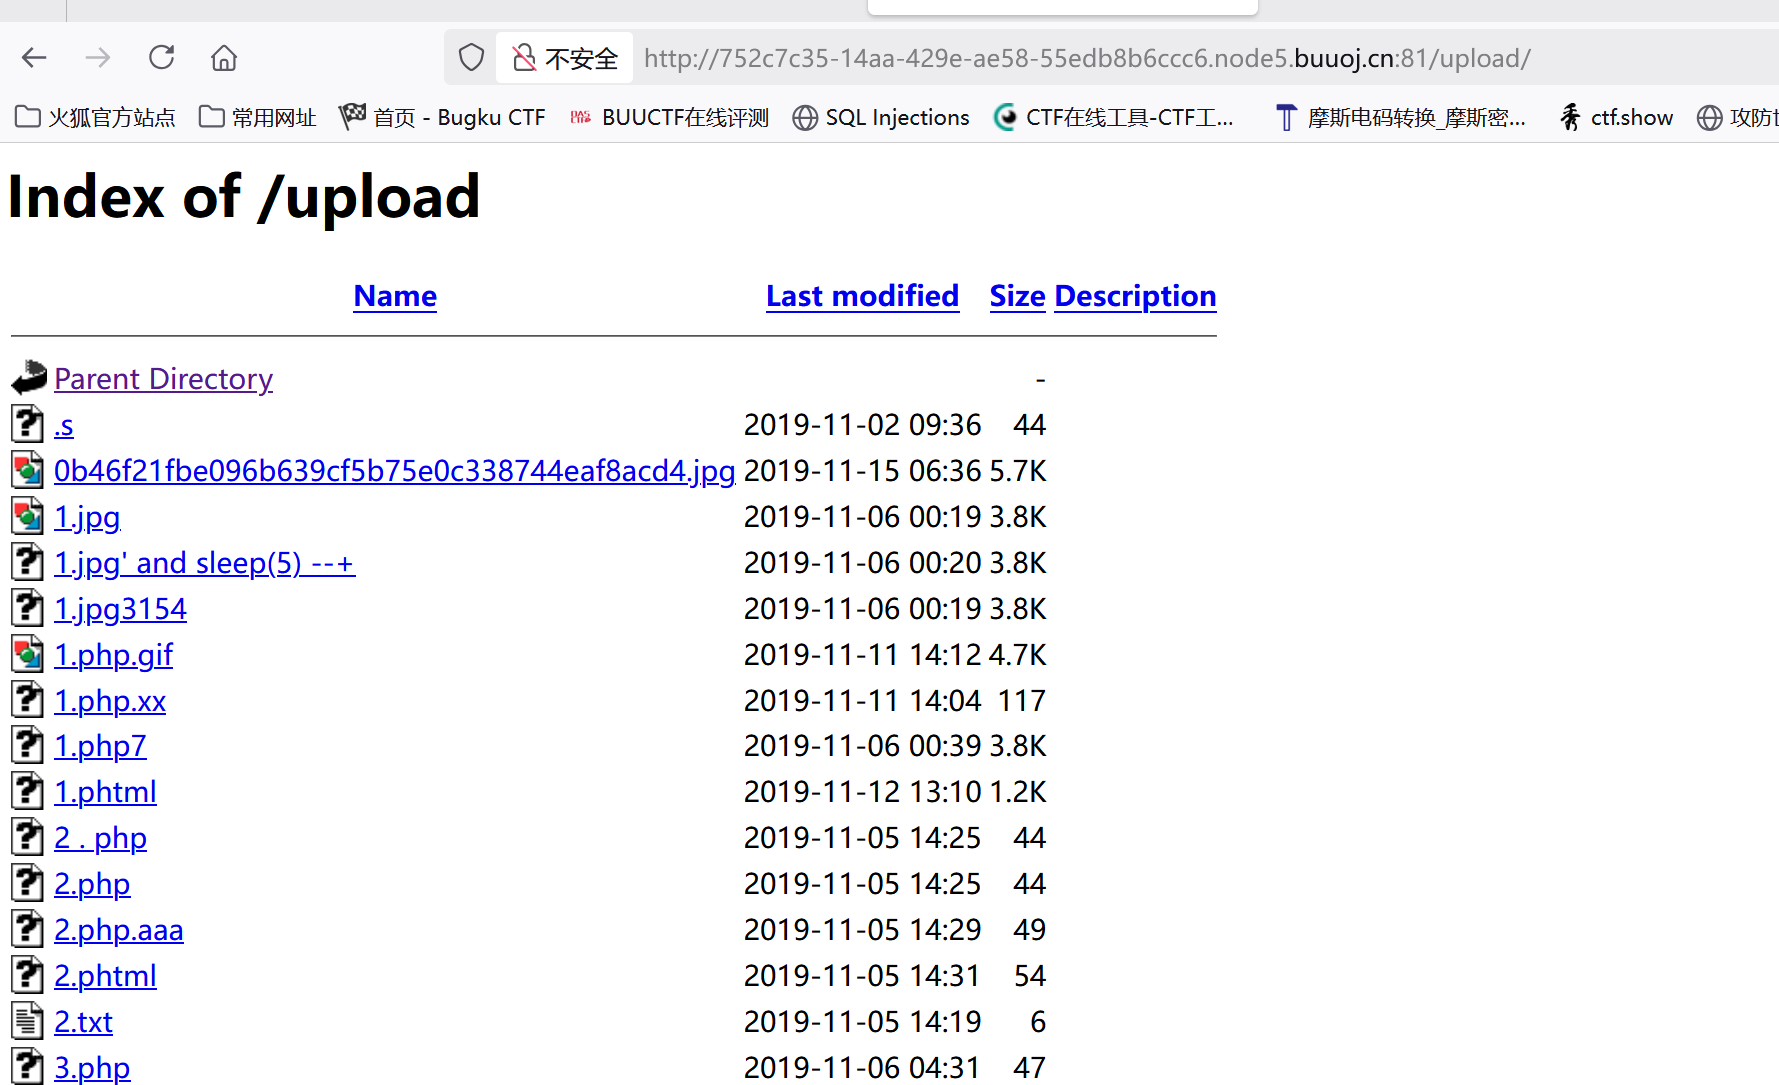
Task: Open 0b46f21fbe096b639cf5b75e0c338744eaf8acd4.jpg
Action: [395, 471]
